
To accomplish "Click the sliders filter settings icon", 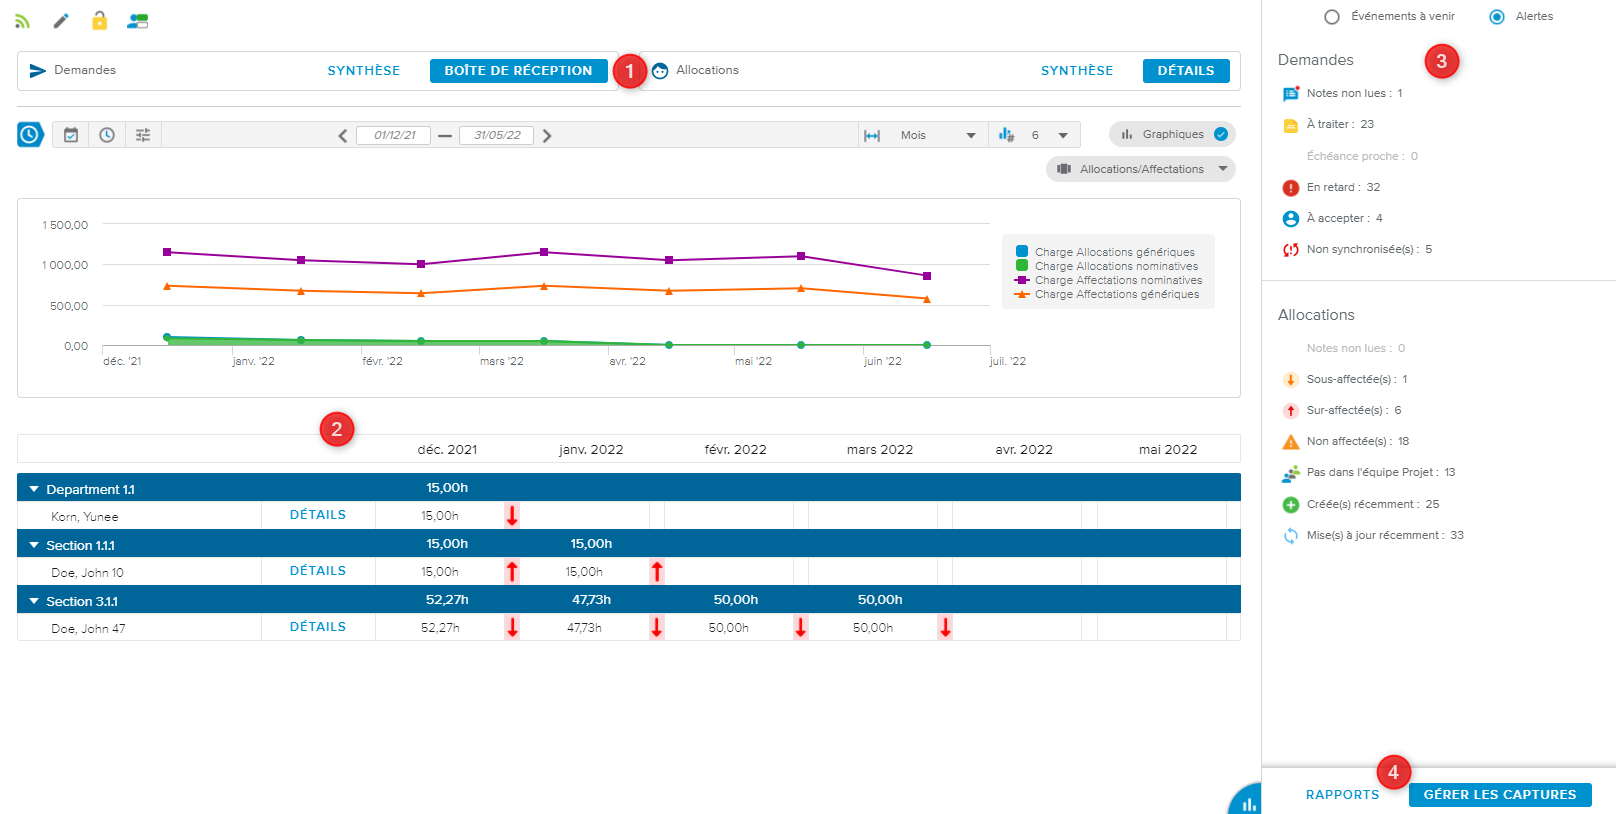I will [143, 135].
